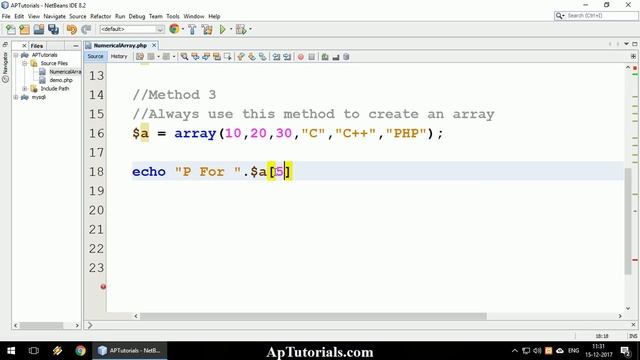Open the project configuration default dropdown

(131, 29)
